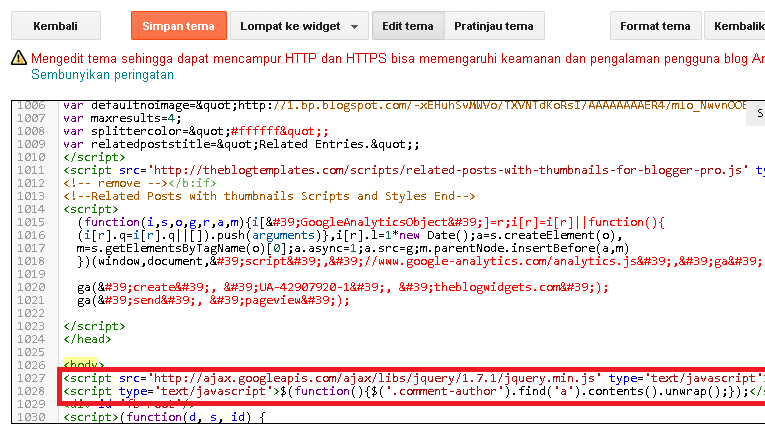Click the comment-author unwrap script line

414,391
